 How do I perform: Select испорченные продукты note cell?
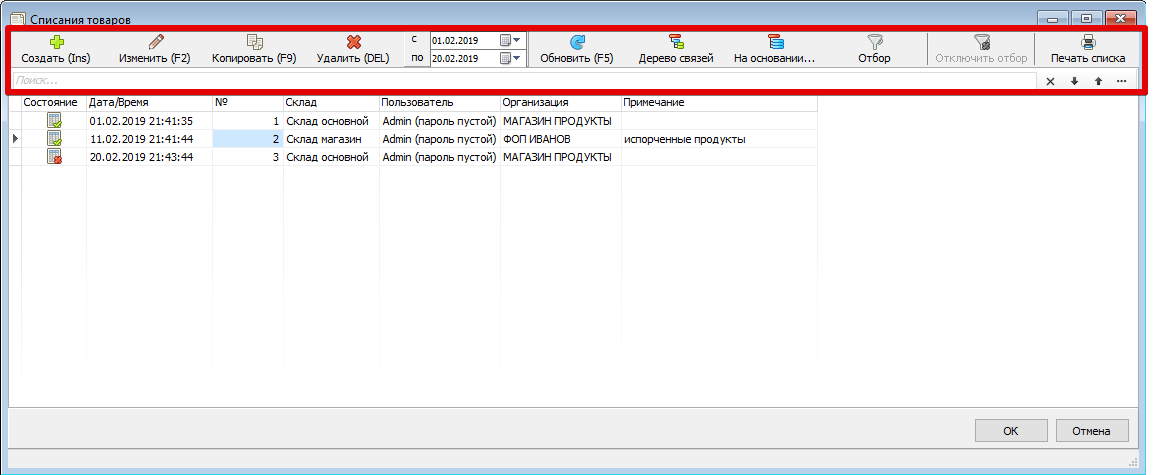pyautogui.click(x=719, y=138)
